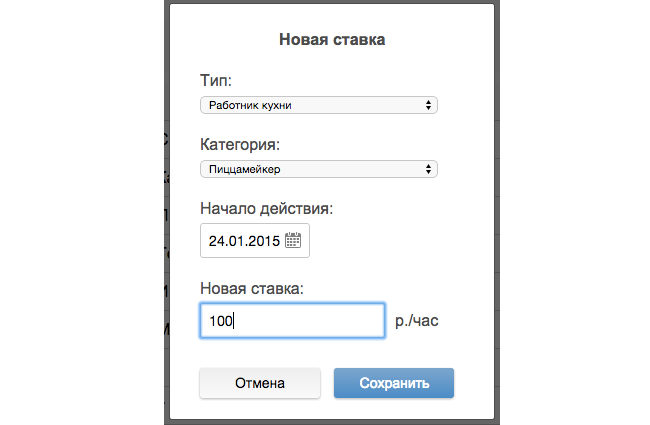Click the р./час unit text

click(417, 321)
